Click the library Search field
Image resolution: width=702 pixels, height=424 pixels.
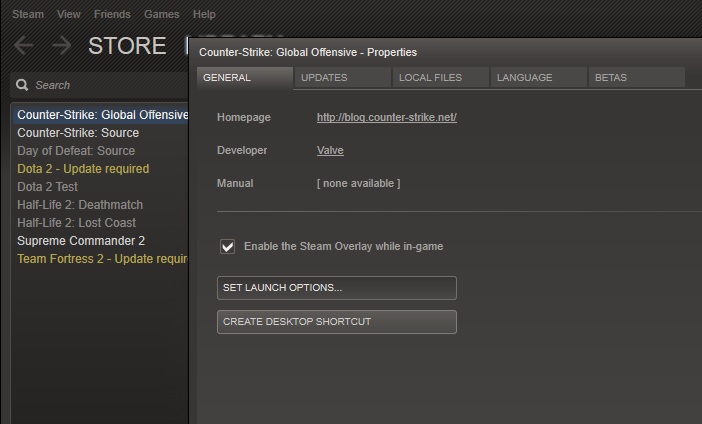click(99, 85)
